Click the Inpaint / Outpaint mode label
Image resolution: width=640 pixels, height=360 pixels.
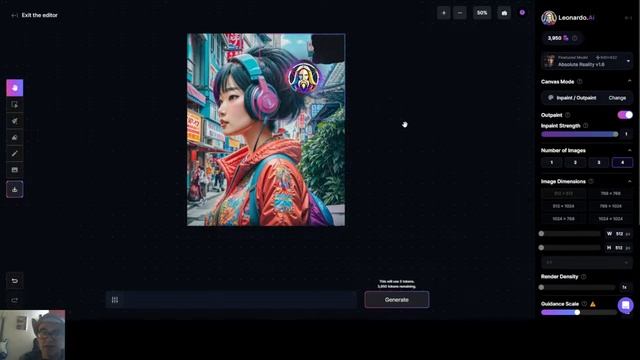tap(576, 98)
